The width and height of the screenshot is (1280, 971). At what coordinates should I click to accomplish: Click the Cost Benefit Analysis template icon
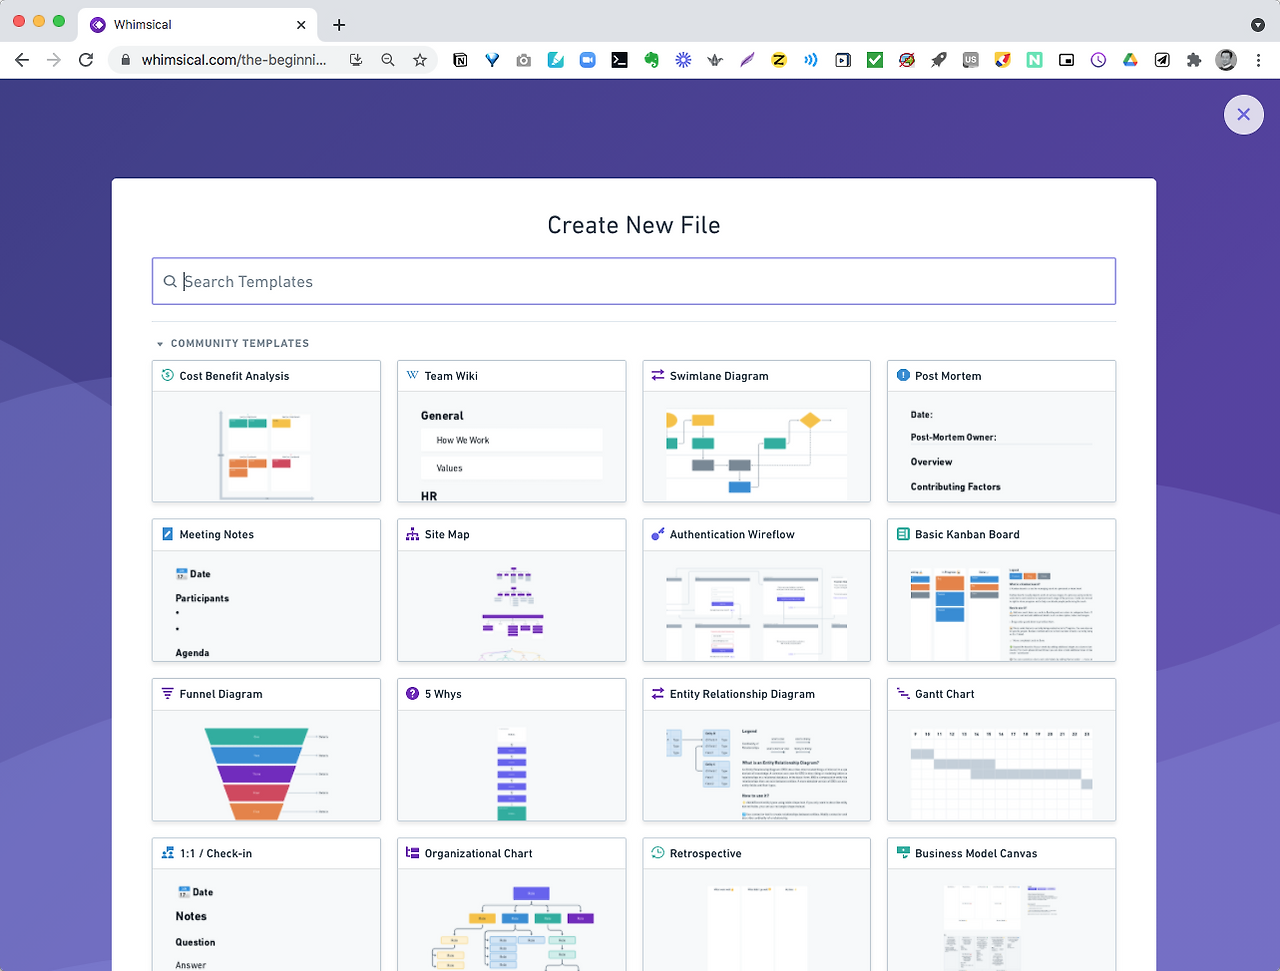(167, 375)
